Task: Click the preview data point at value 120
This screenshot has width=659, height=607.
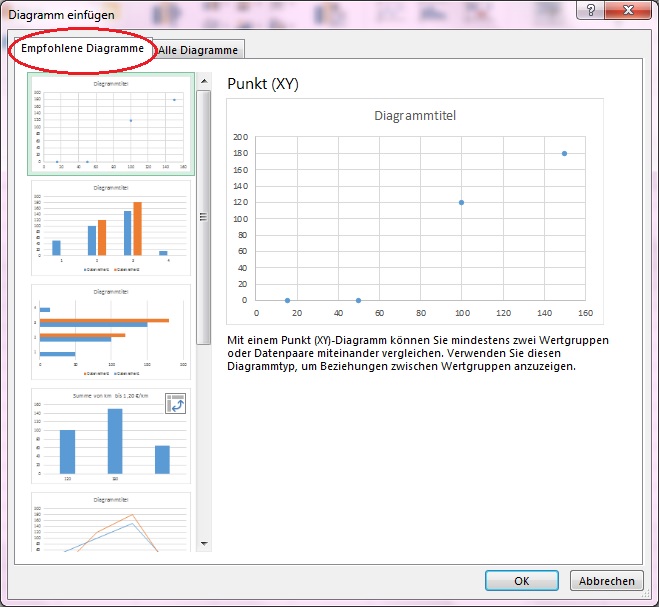Action: (x=461, y=202)
